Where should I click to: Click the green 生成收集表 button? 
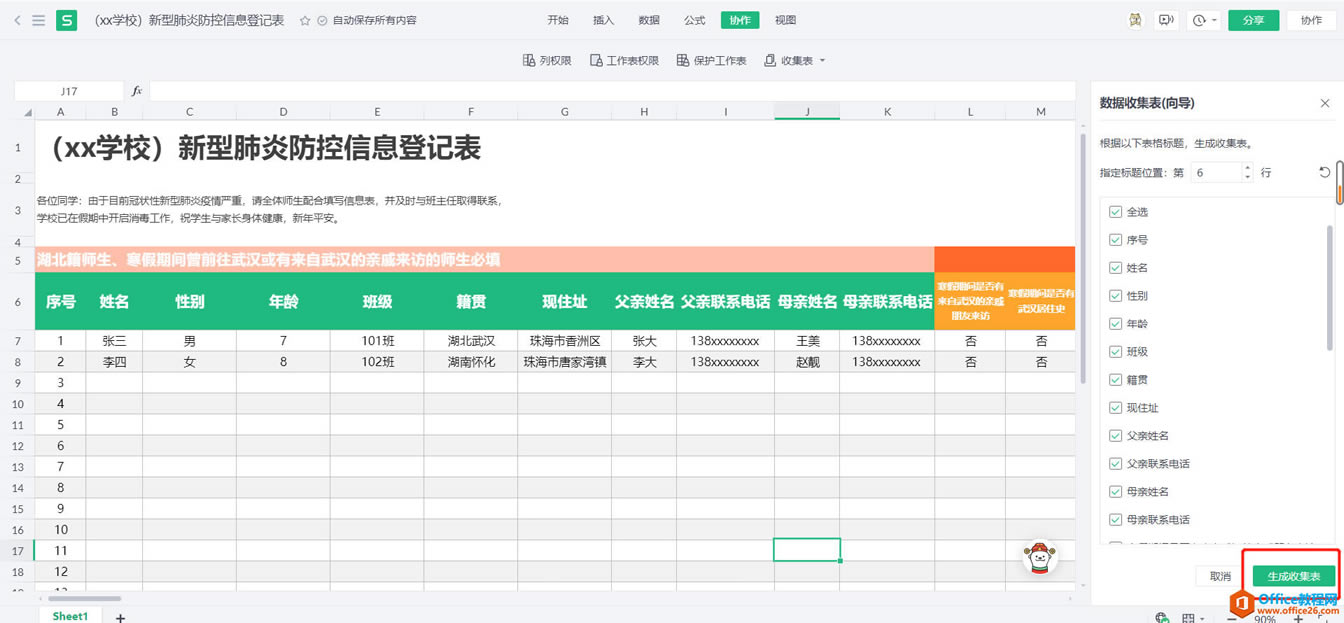pyautogui.click(x=1293, y=577)
